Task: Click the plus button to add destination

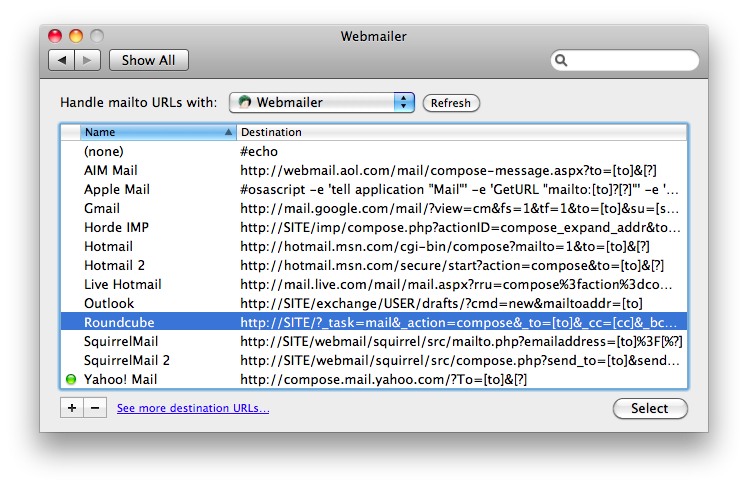Action: click(x=72, y=408)
